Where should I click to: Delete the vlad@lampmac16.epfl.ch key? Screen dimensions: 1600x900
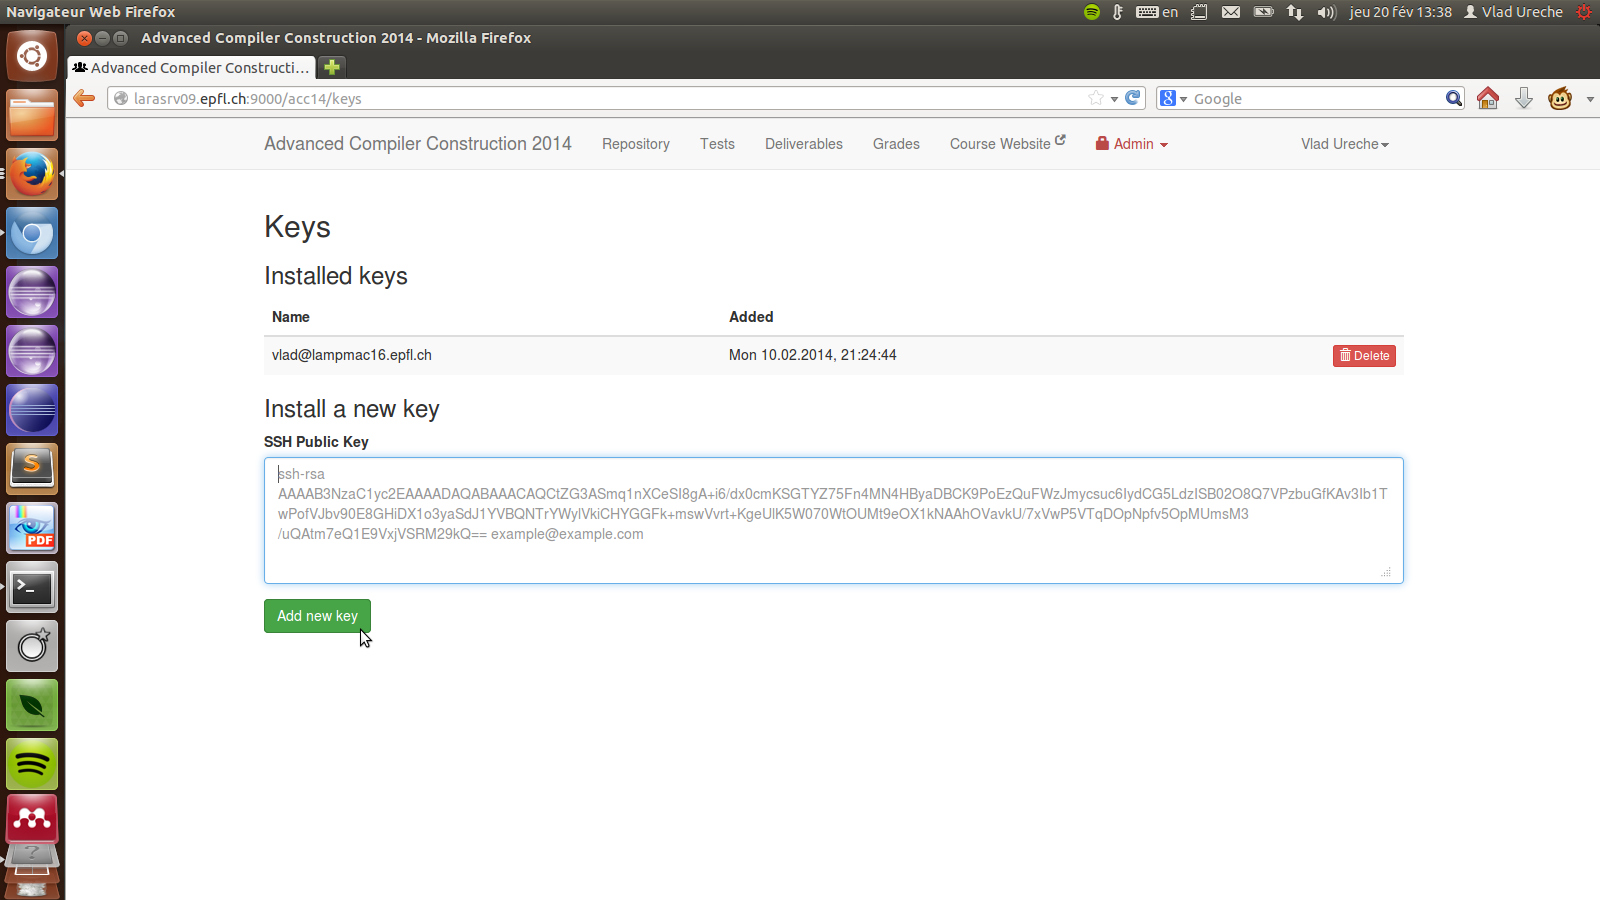pos(1363,355)
